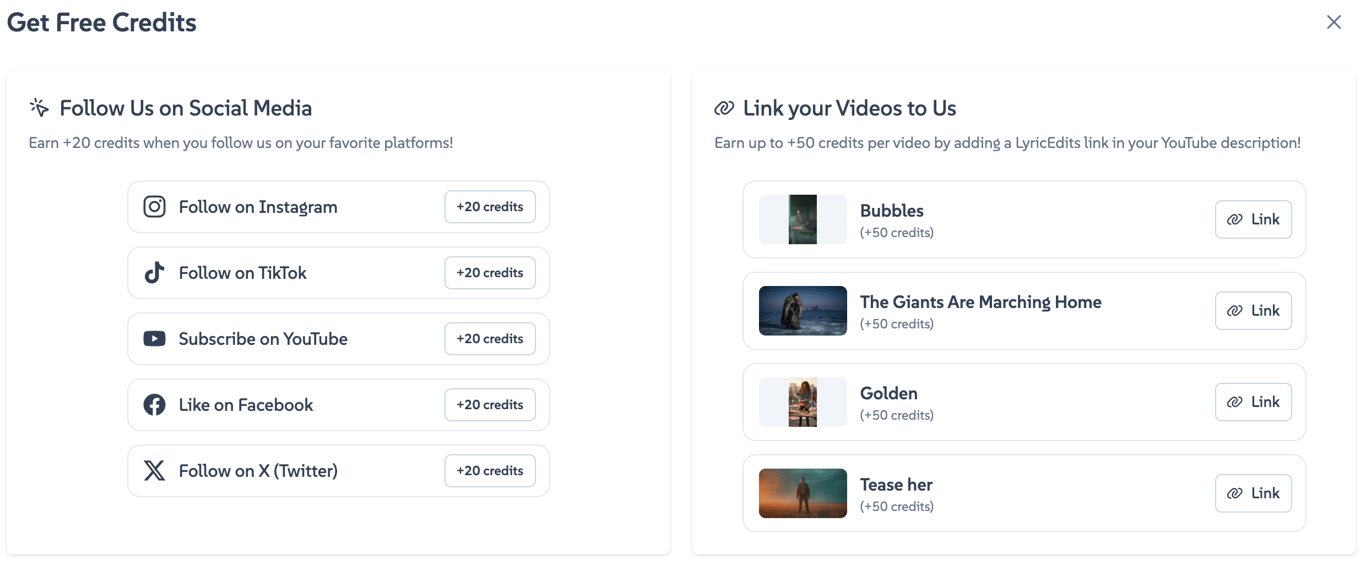
Task: Click the Follow Us on Social Media heading
Action: 186,108
